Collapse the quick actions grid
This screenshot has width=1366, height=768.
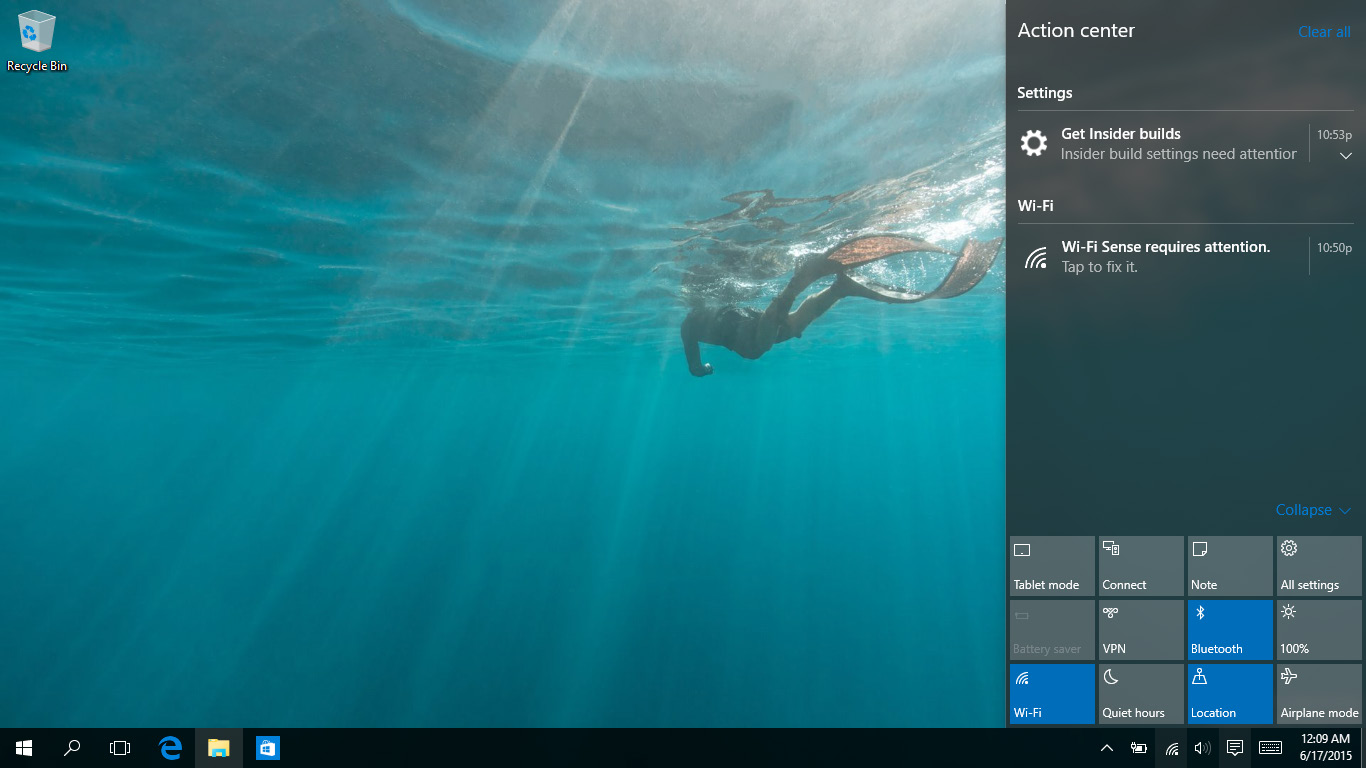[x=1313, y=510]
